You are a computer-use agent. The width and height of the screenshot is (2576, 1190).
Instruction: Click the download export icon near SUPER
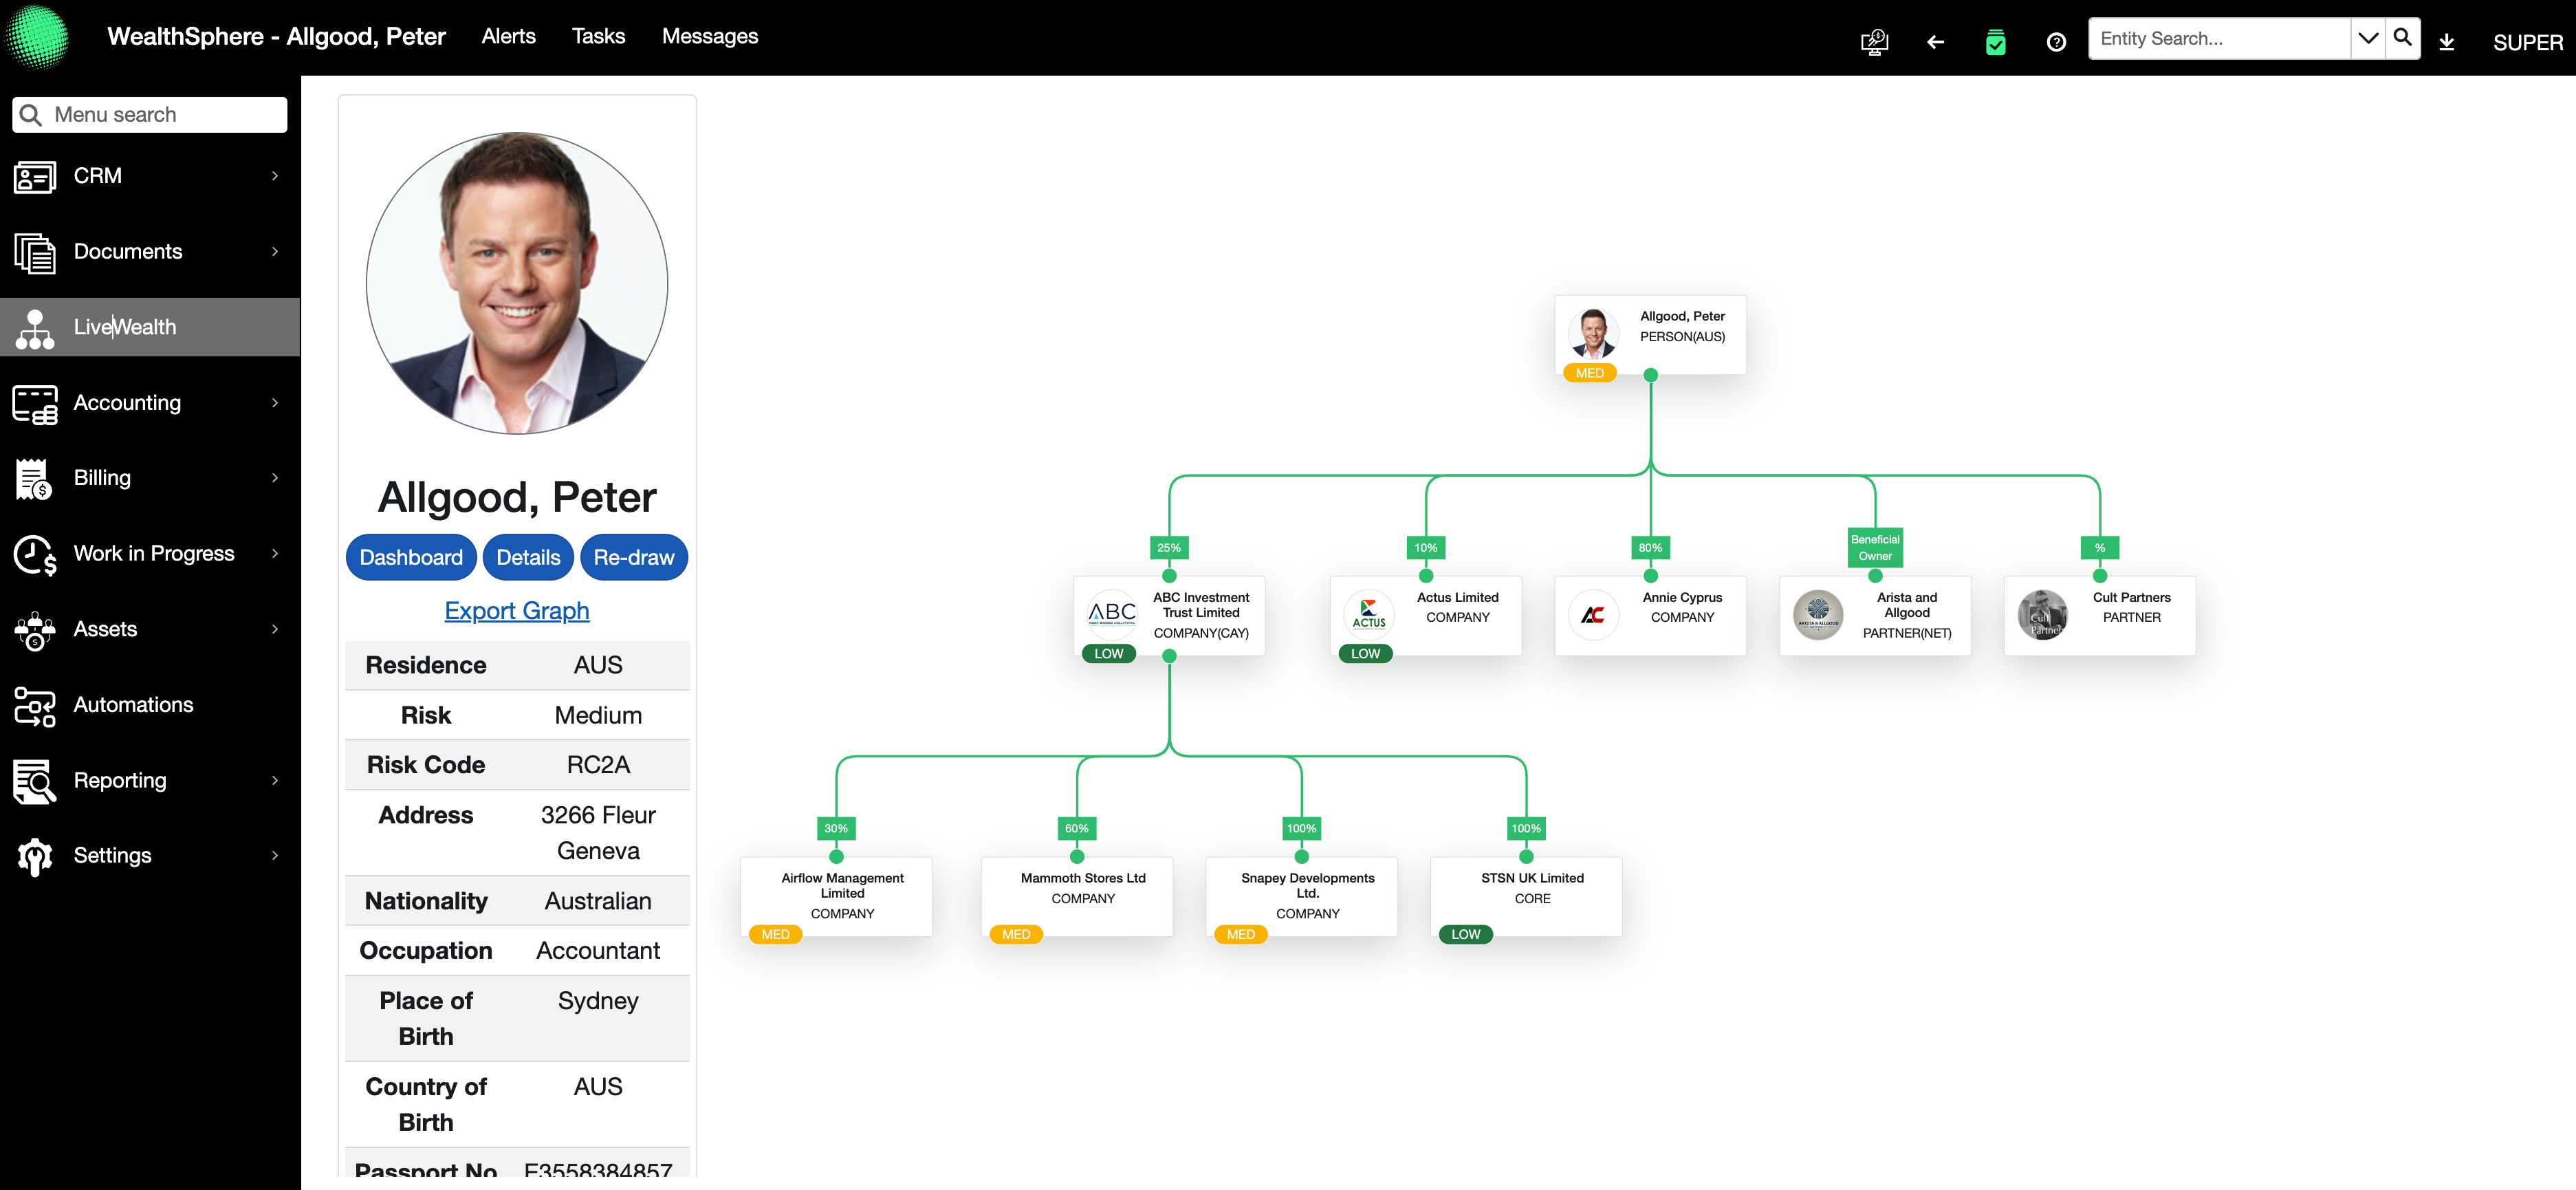(2447, 42)
